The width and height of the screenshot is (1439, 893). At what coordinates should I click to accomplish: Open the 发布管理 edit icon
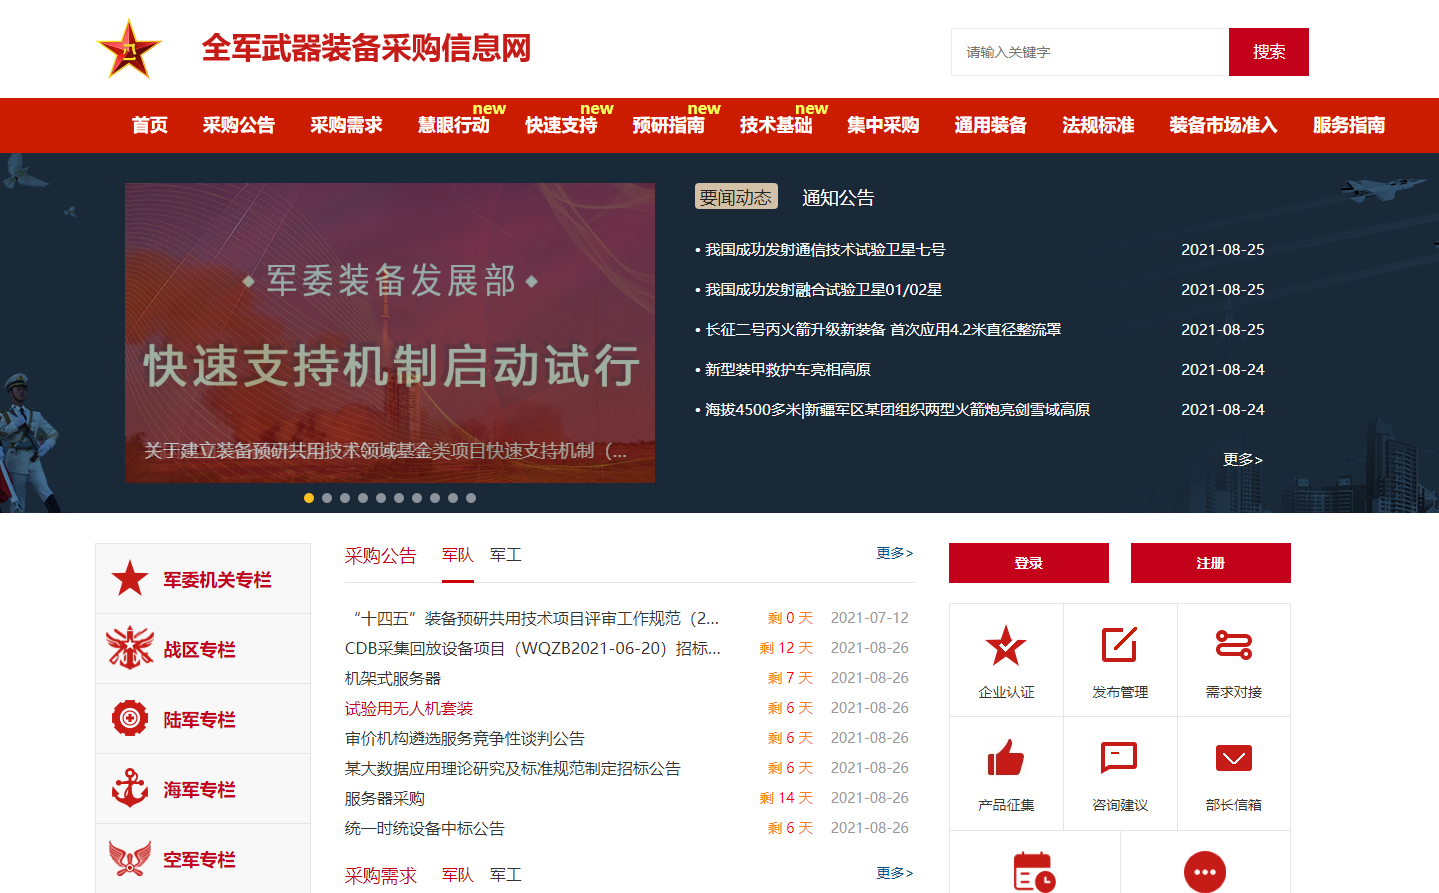click(1119, 645)
